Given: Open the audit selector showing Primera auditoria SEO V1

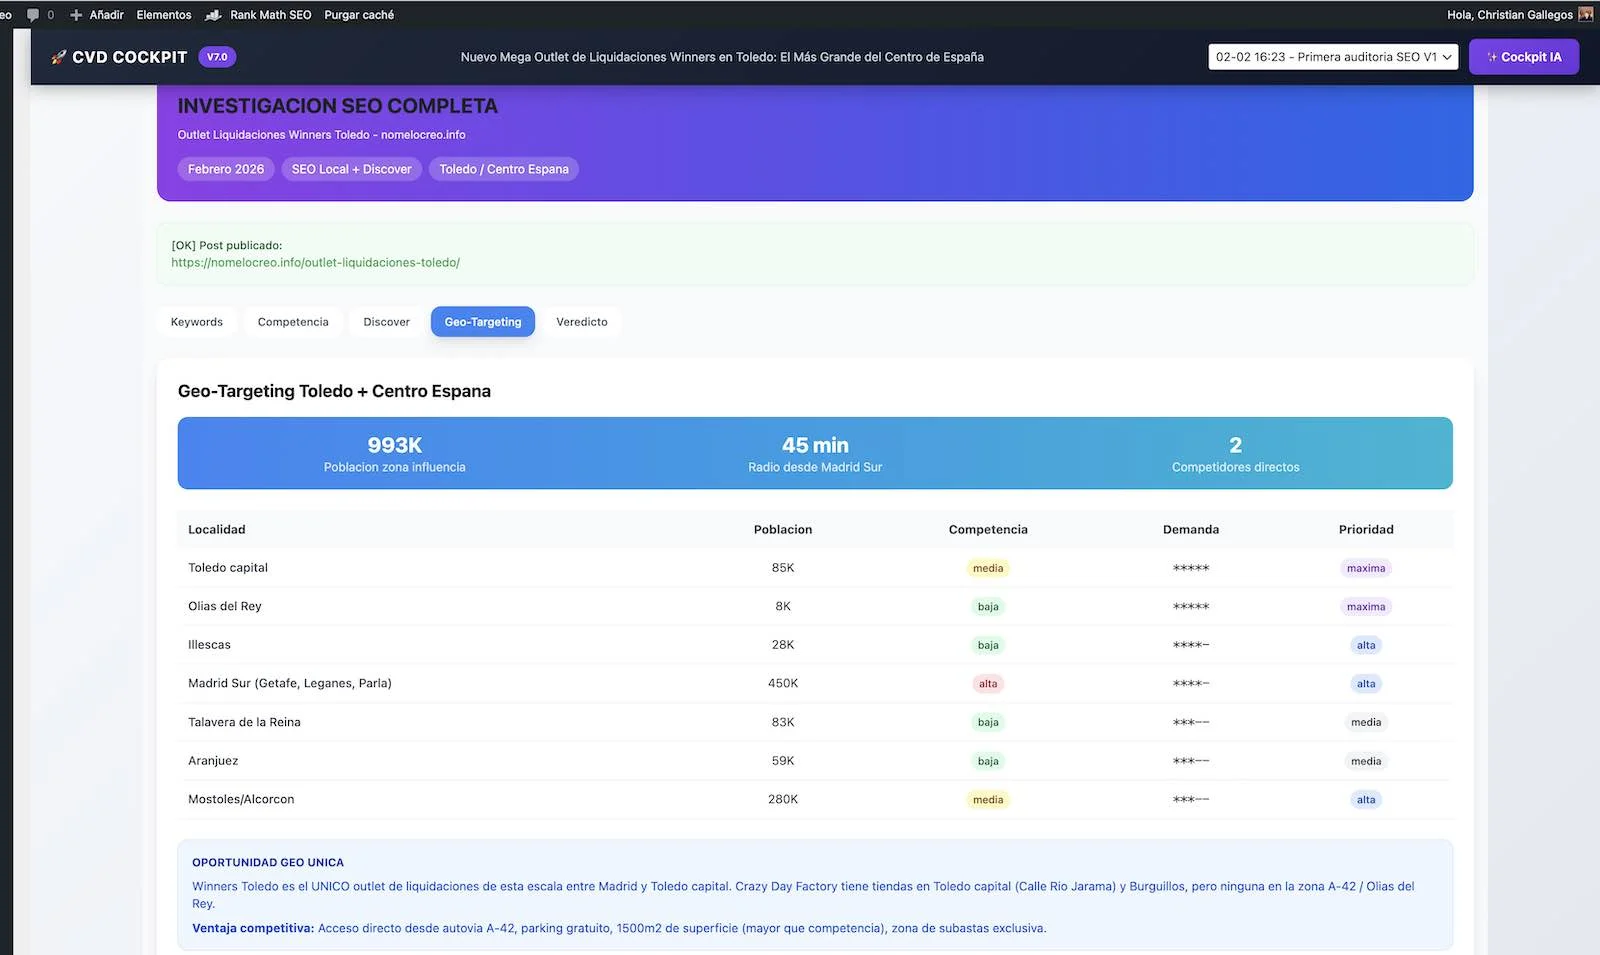Looking at the screenshot, I should click(x=1330, y=57).
